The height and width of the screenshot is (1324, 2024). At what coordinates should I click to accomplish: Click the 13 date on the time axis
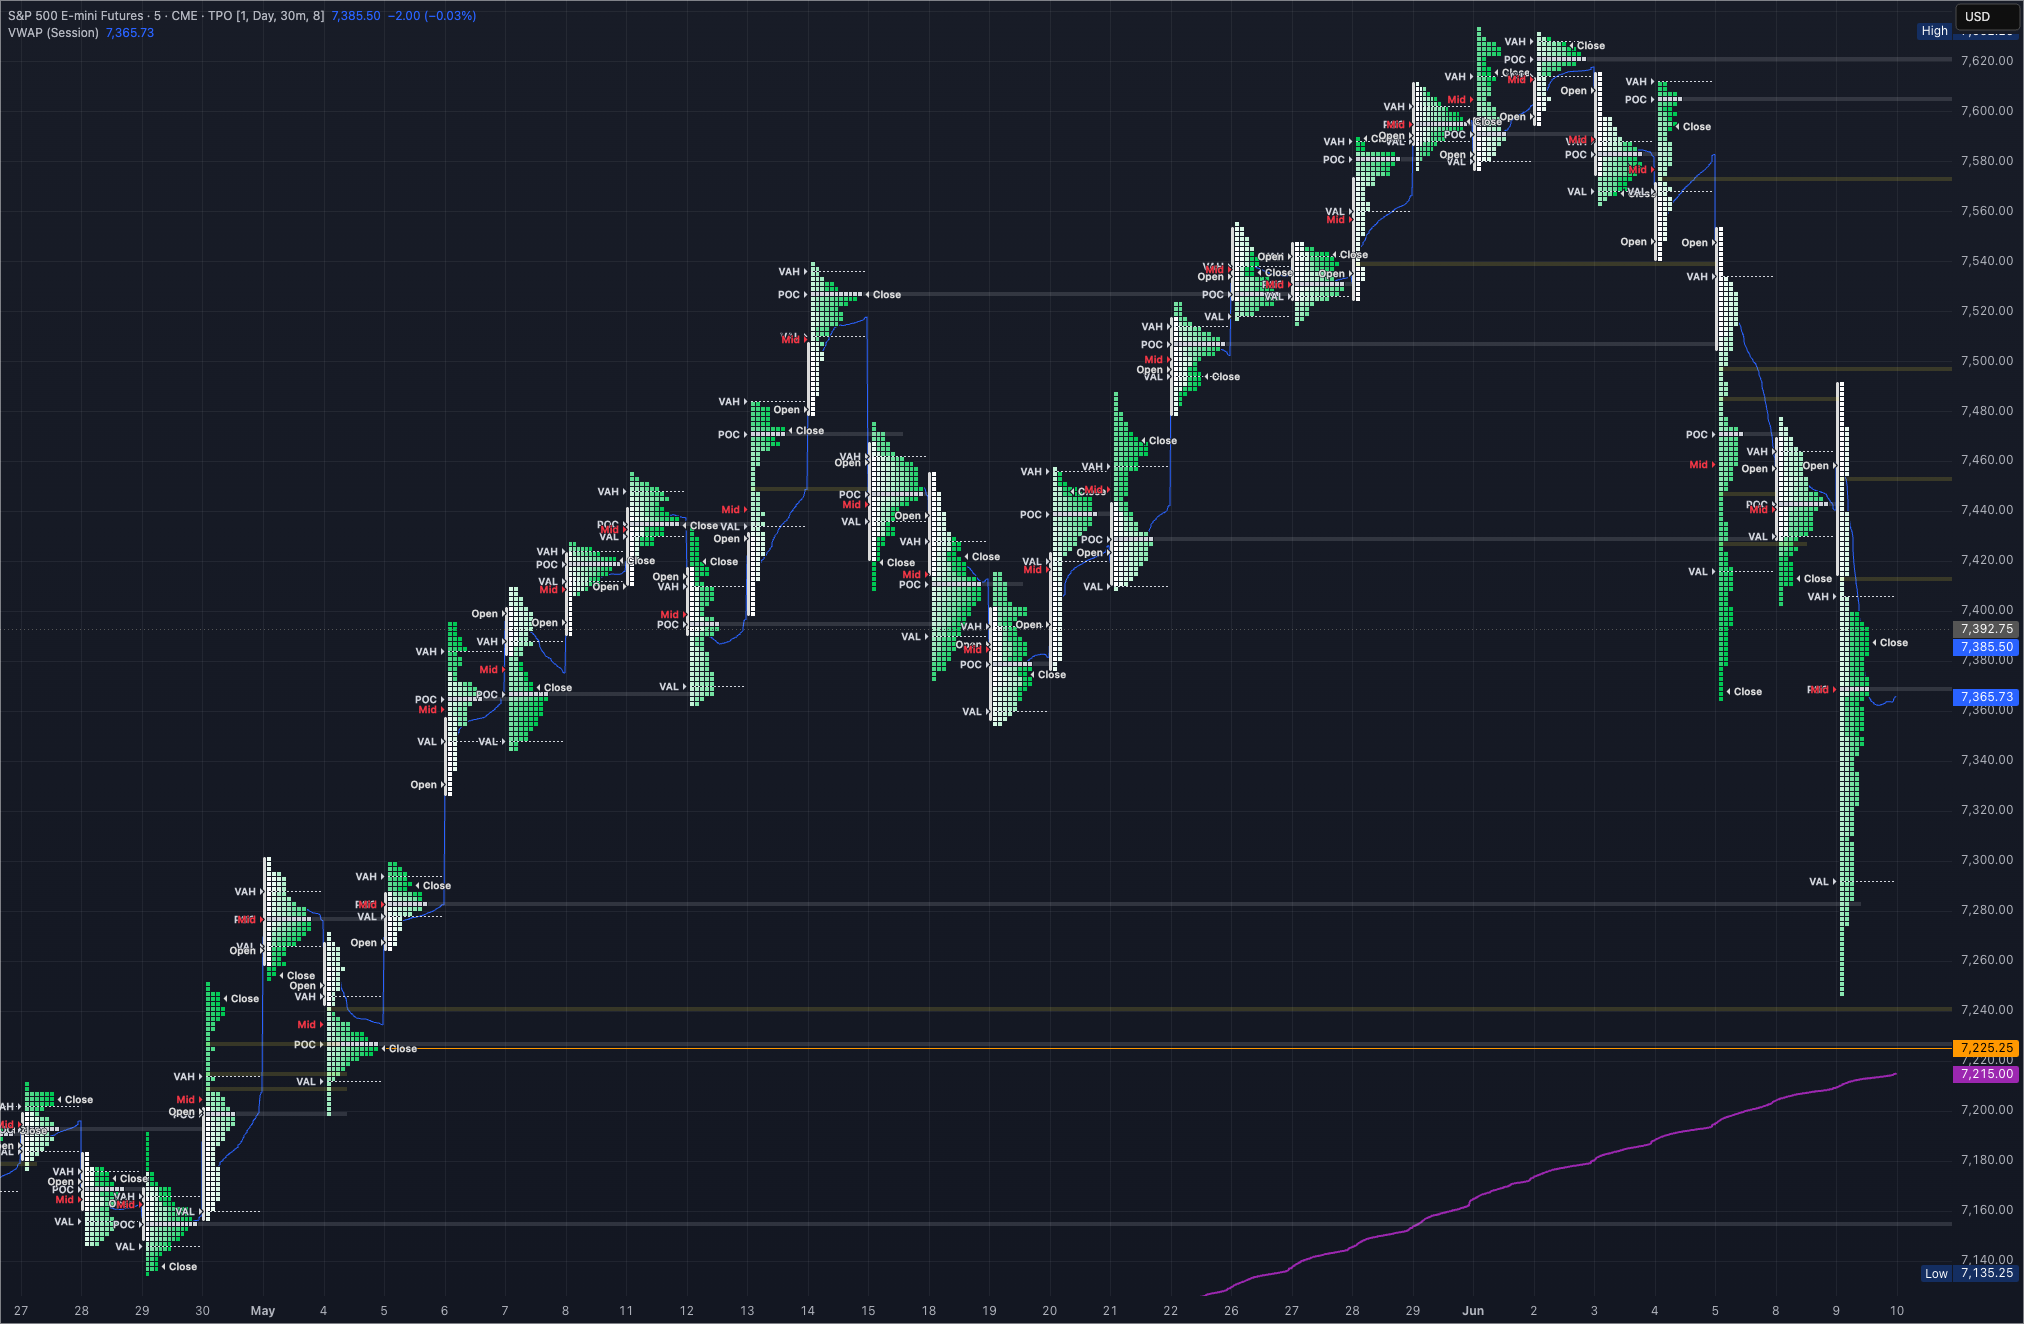coord(747,1311)
